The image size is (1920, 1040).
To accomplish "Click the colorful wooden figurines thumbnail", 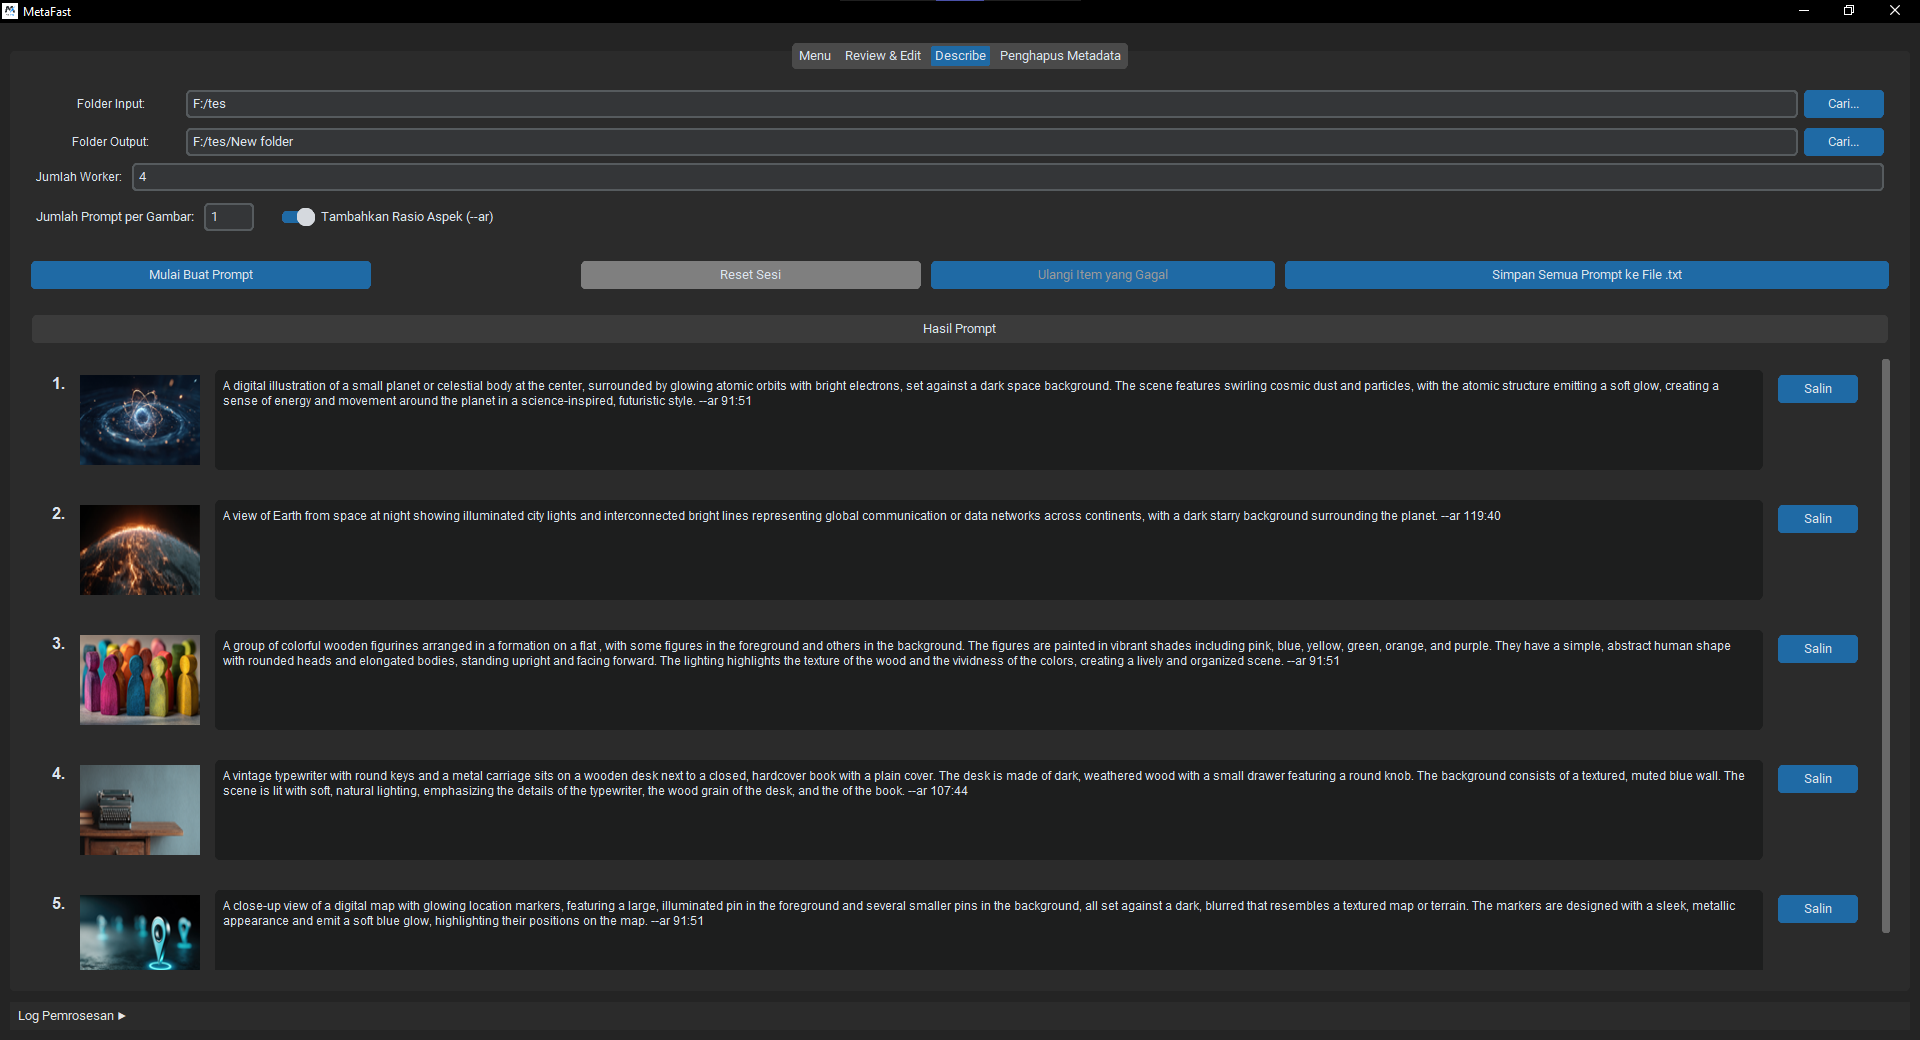I will [140, 680].
